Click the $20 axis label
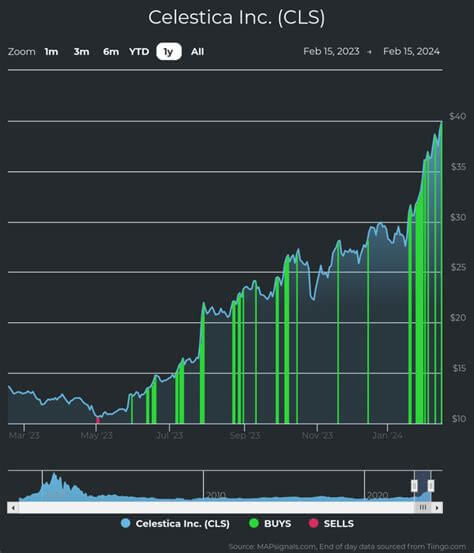The image size is (474, 553). pos(458,318)
